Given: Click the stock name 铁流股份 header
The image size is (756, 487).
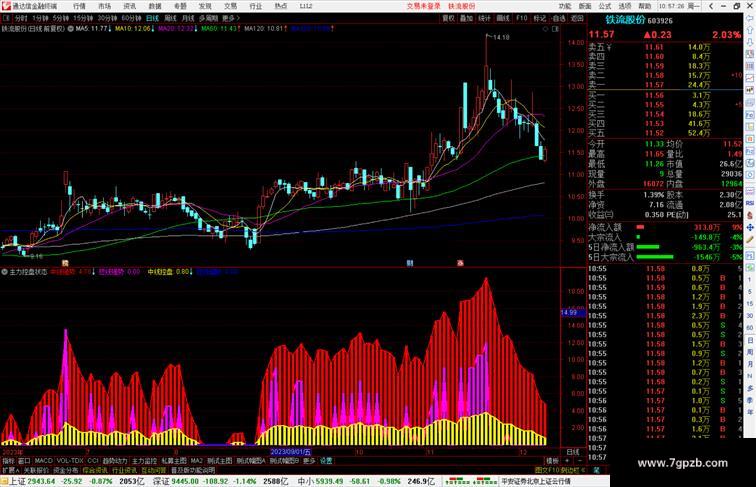Looking at the screenshot, I should coord(625,20).
